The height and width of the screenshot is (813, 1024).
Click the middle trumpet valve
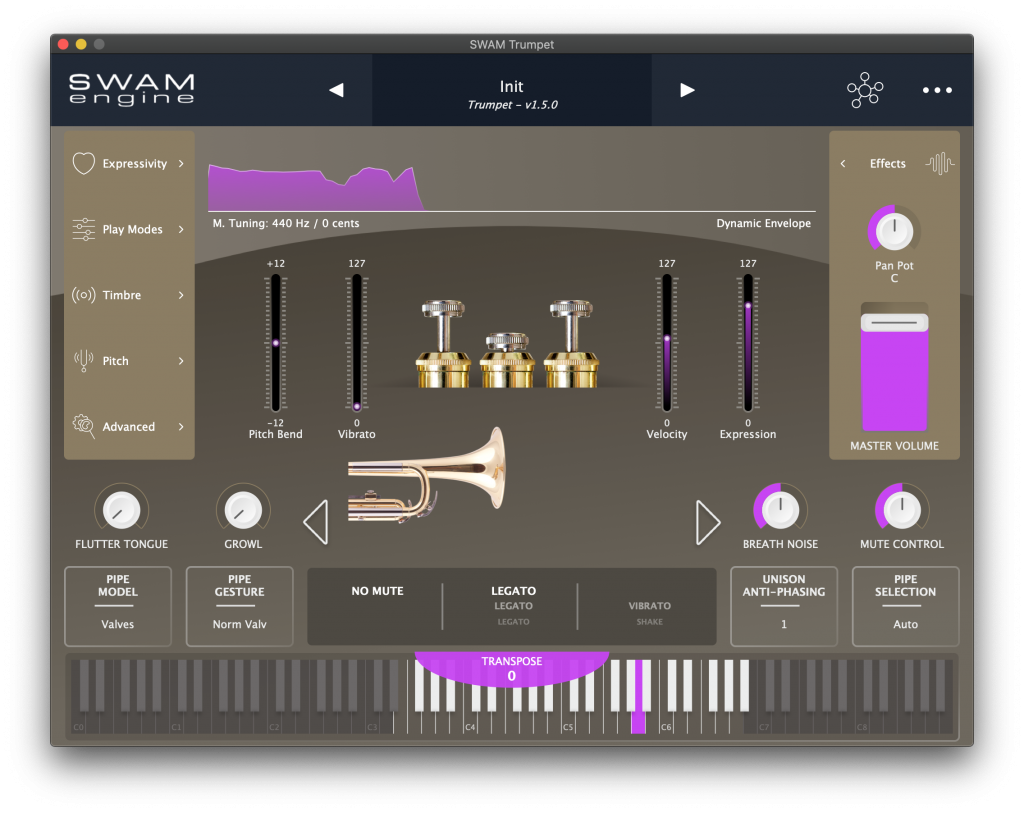point(507,360)
